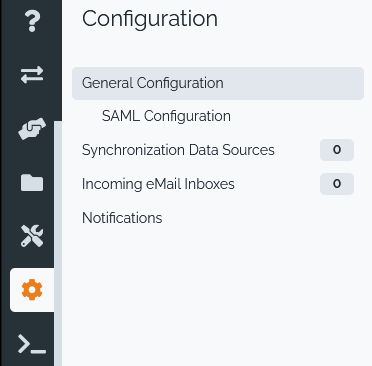Image resolution: width=372 pixels, height=366 pixels.
Task: Click blank space right of General Configuration label
Action: [293, 83]
